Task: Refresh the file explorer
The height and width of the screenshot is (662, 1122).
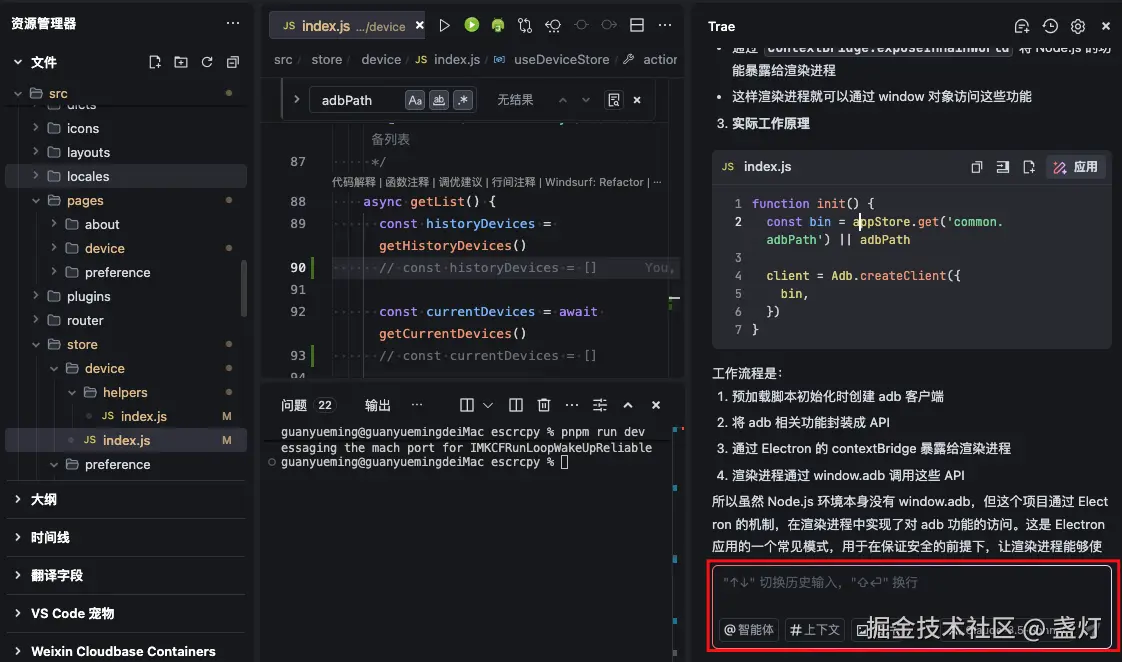Action: point(207,62)
